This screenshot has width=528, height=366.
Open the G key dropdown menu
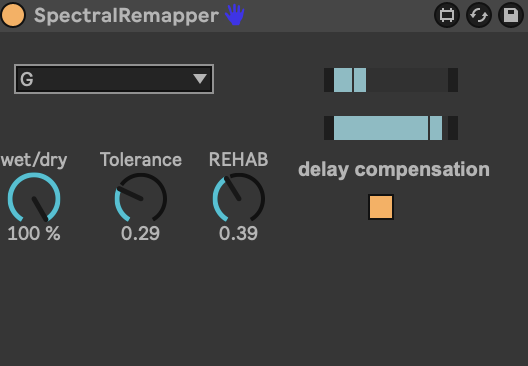pos(114,79)
